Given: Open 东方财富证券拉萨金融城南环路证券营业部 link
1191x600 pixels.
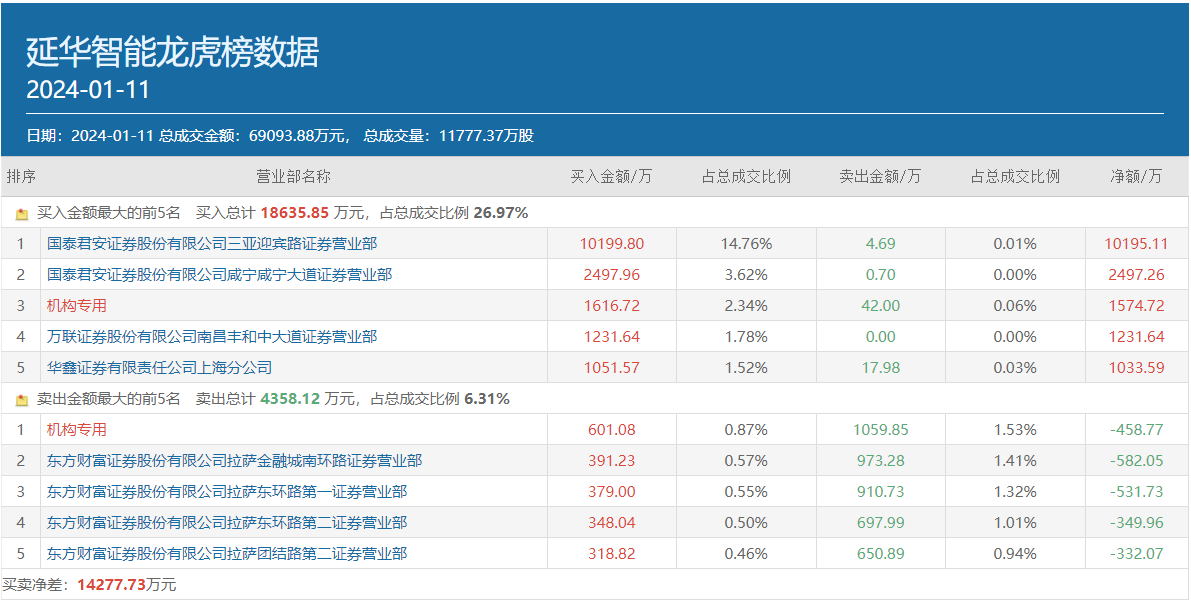Looking at the screenshot, I should [235, 460].
